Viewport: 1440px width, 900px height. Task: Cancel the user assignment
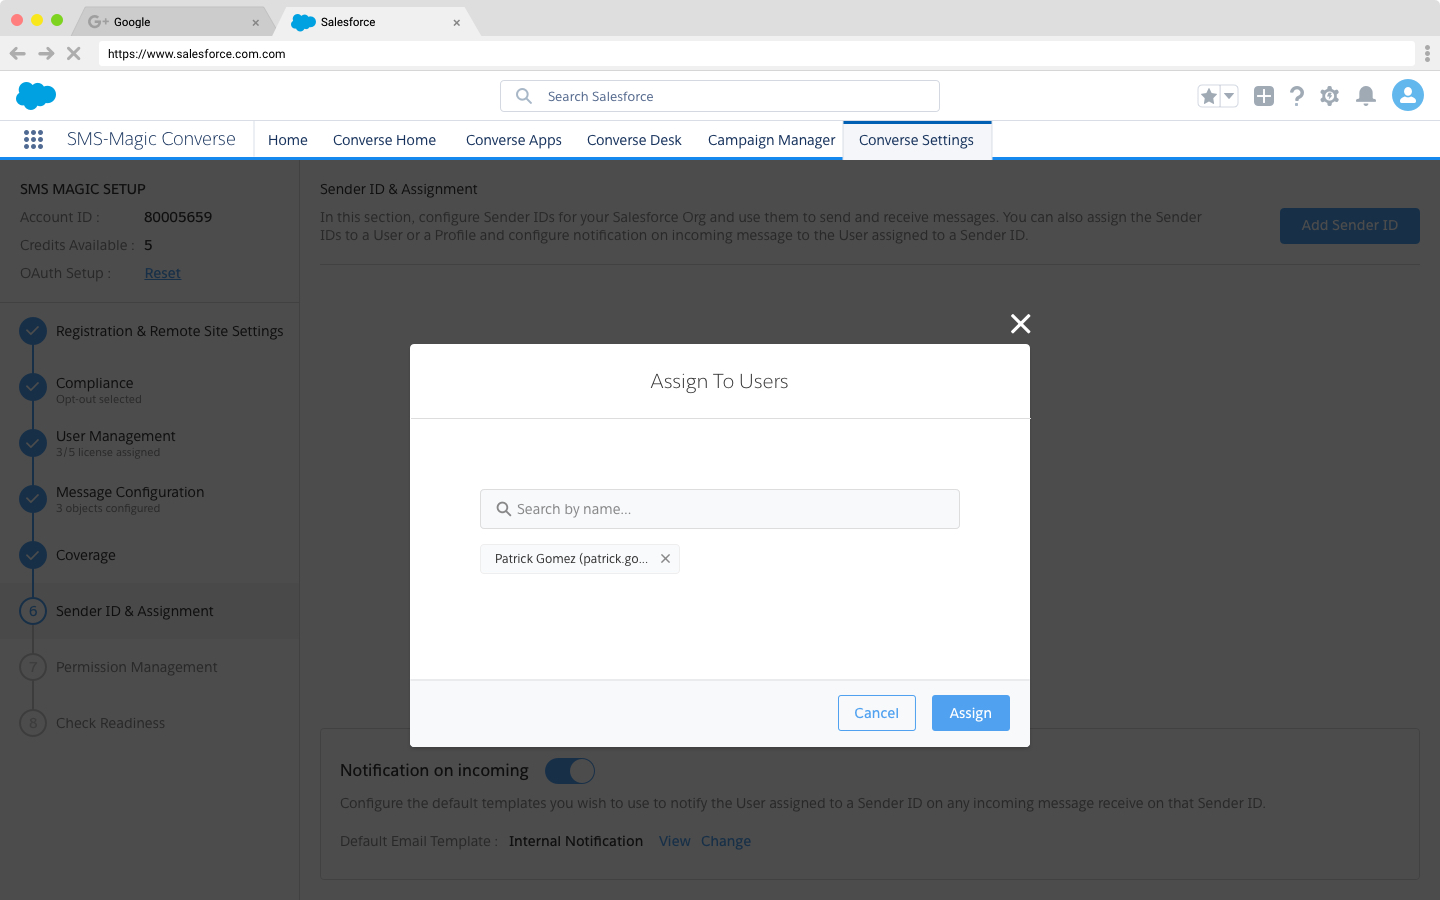click(x=877, y=713)
